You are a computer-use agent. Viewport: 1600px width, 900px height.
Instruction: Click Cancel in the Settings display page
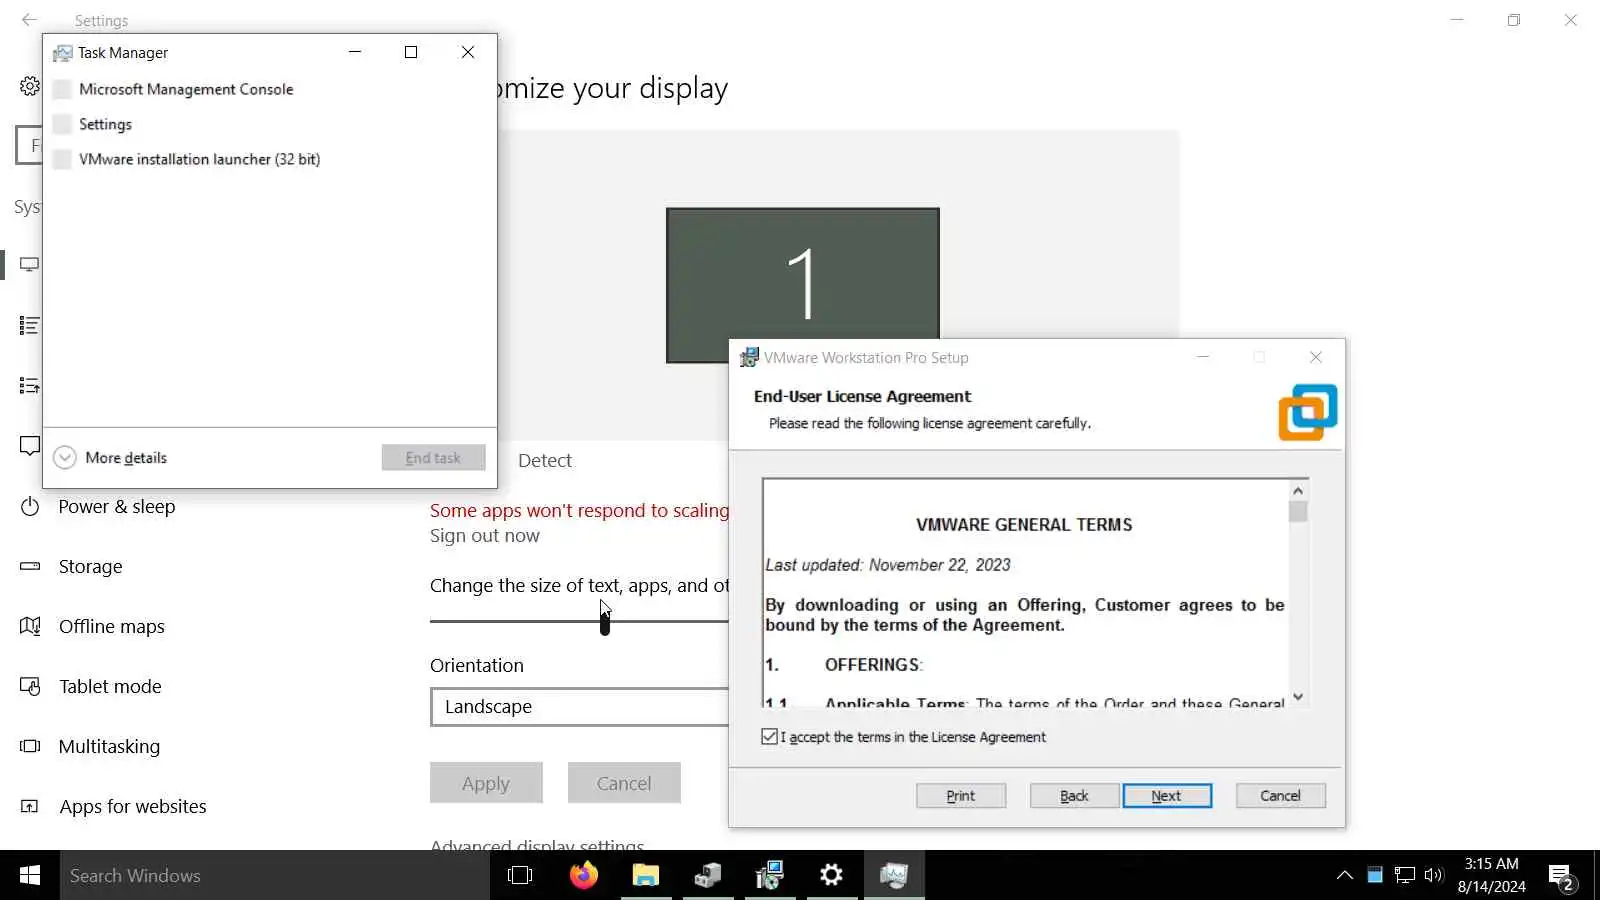click(624, 783)
